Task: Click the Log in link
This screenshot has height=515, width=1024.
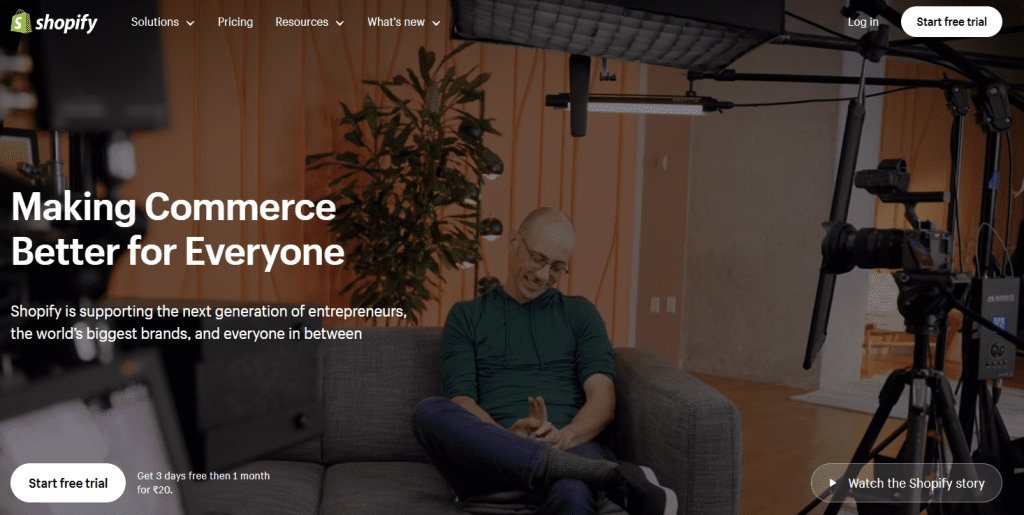Action: [x=863, y=22]
